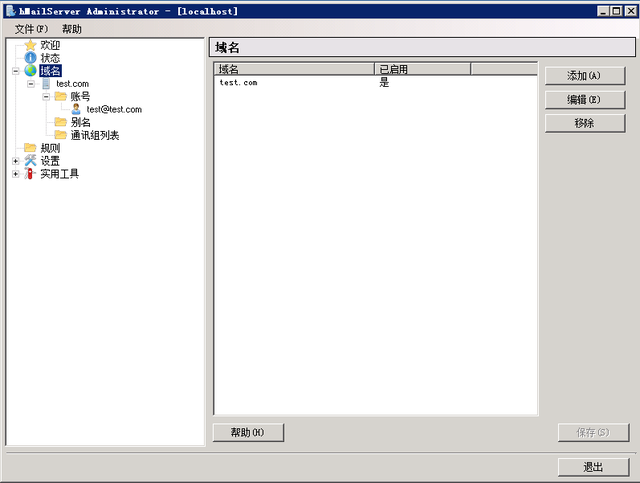The height and width of the screenshot is (483, 640).
Task: Click the pocket-knife icon beside 实用工具
Action: (x=29, y=174)
